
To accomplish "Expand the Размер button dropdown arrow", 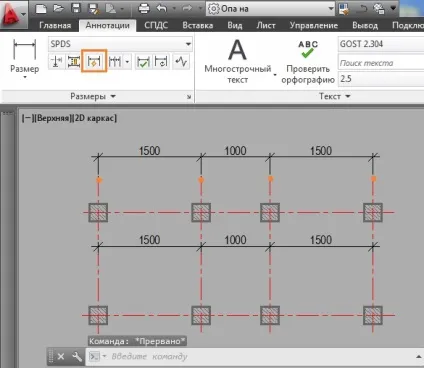I will click(25, 78).
